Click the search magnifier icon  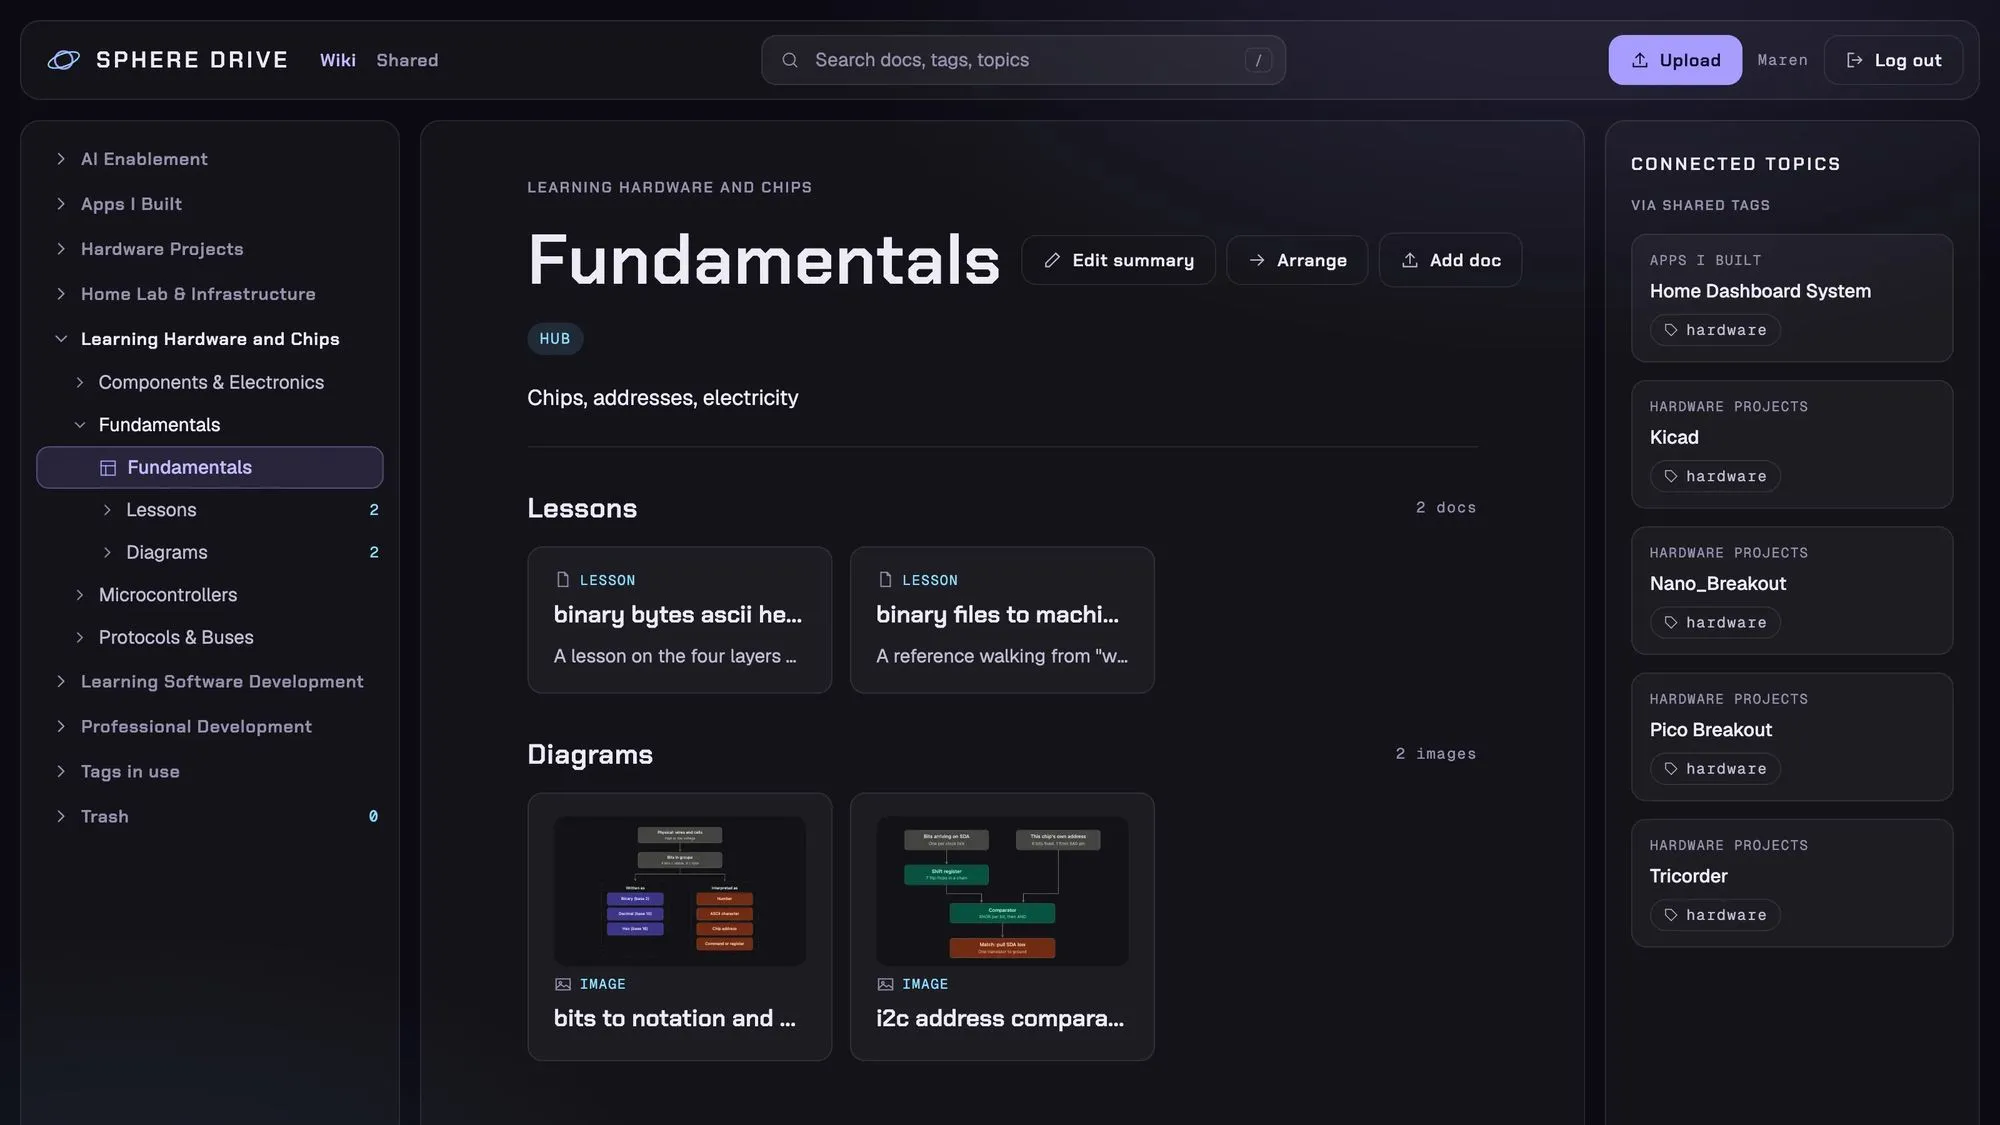click(790, 60)
